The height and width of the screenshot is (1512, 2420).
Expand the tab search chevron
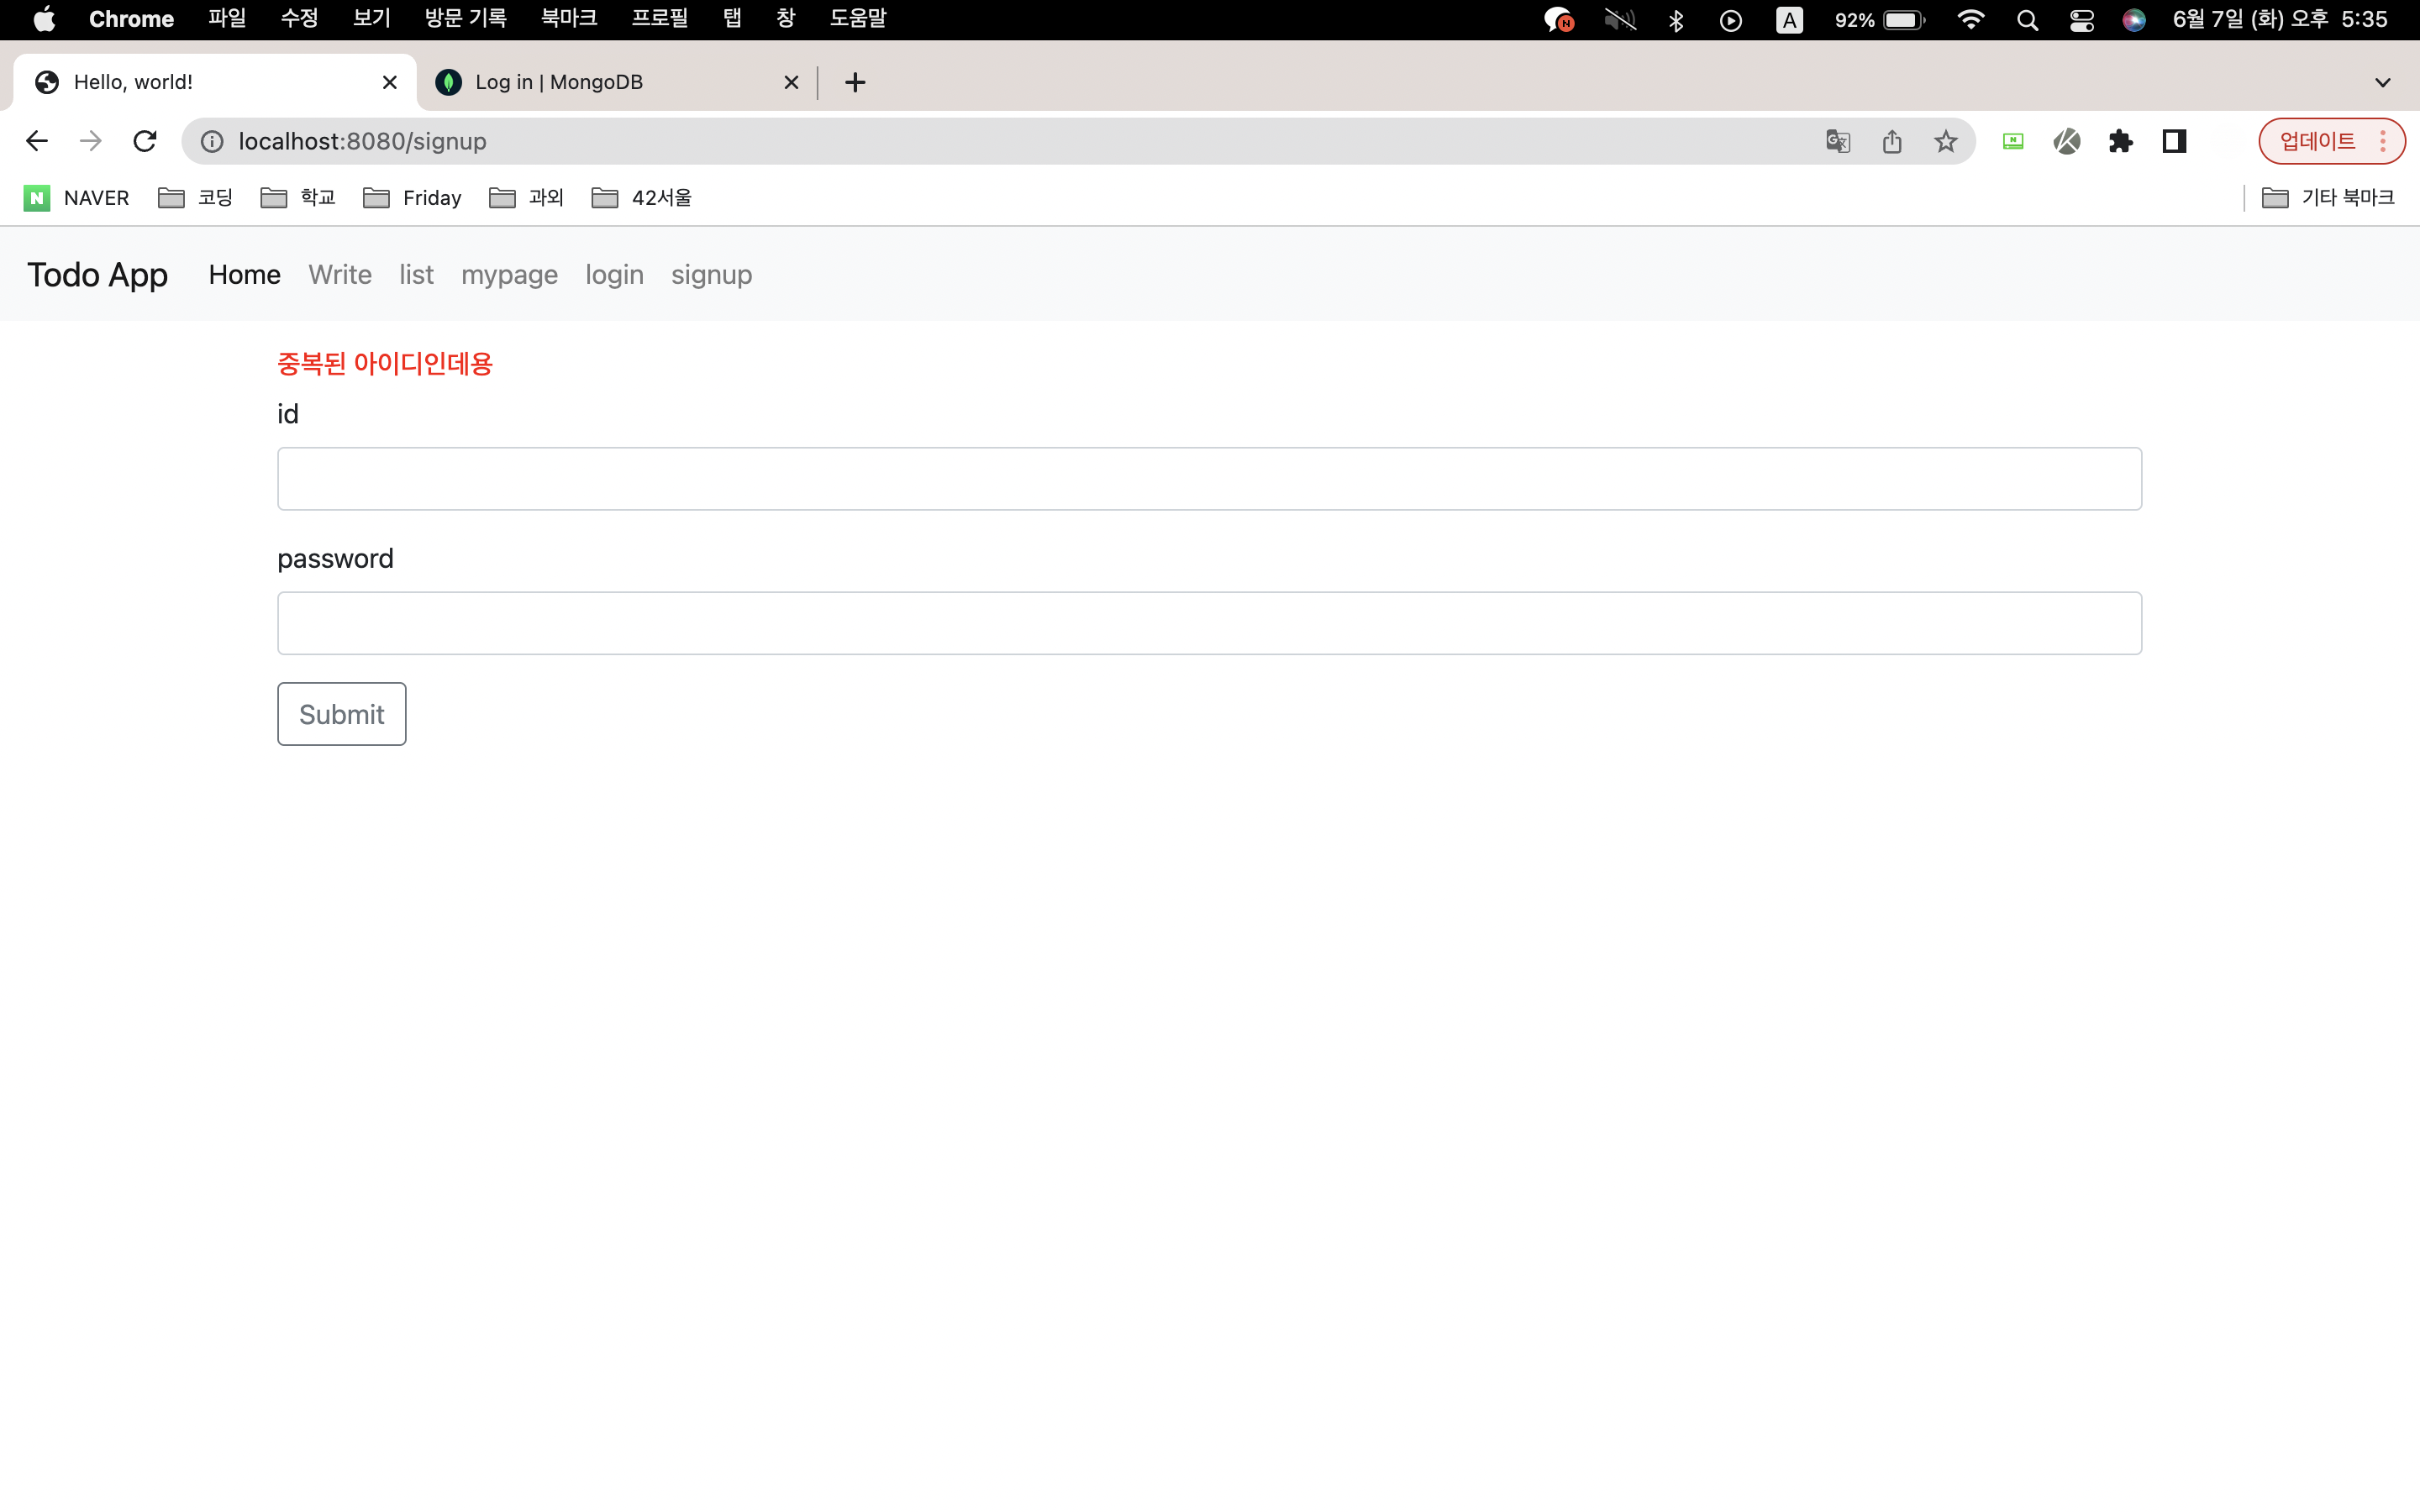coord(2383,82)
